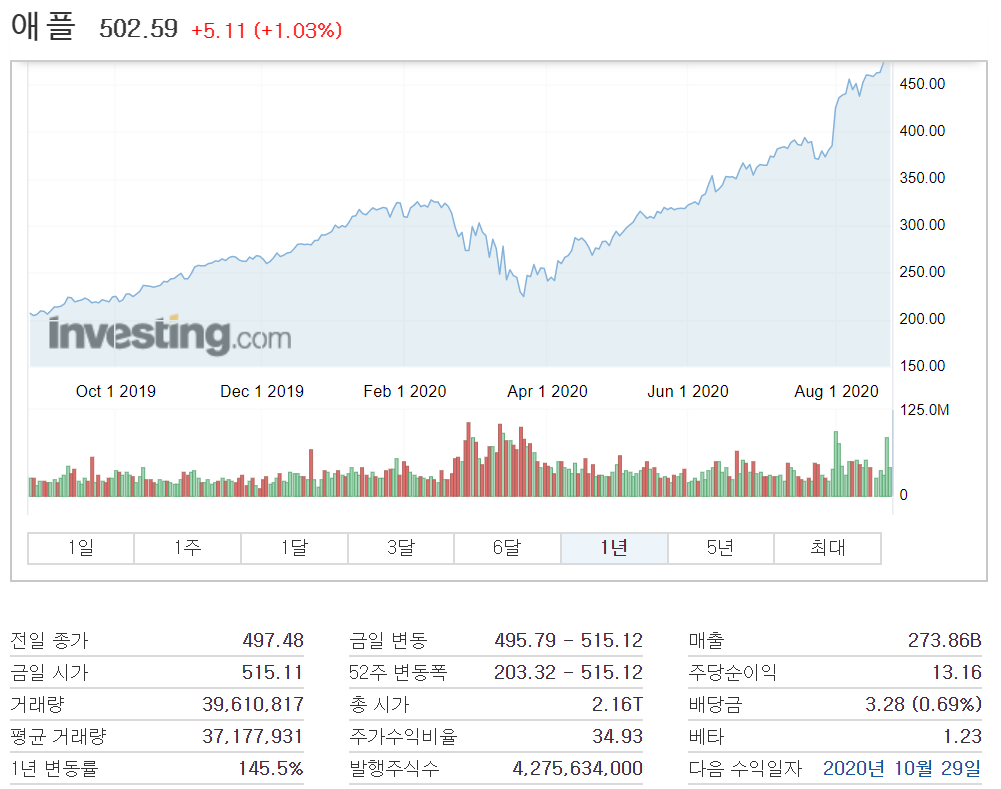
Task: Choose the 6달 chart period
Action: point(508,548)
